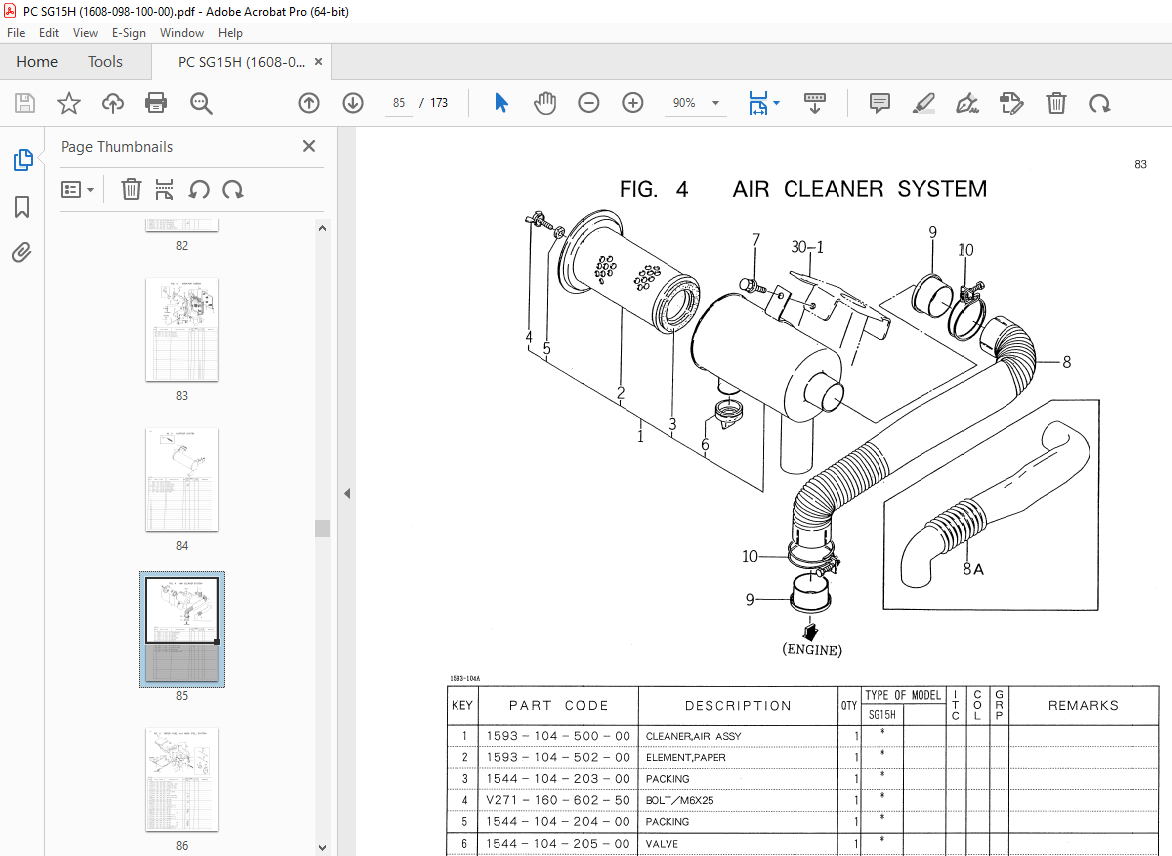Open the Bookmarks sidebar panel
This screenshot has height=856, width=1172.
(22, 207)
